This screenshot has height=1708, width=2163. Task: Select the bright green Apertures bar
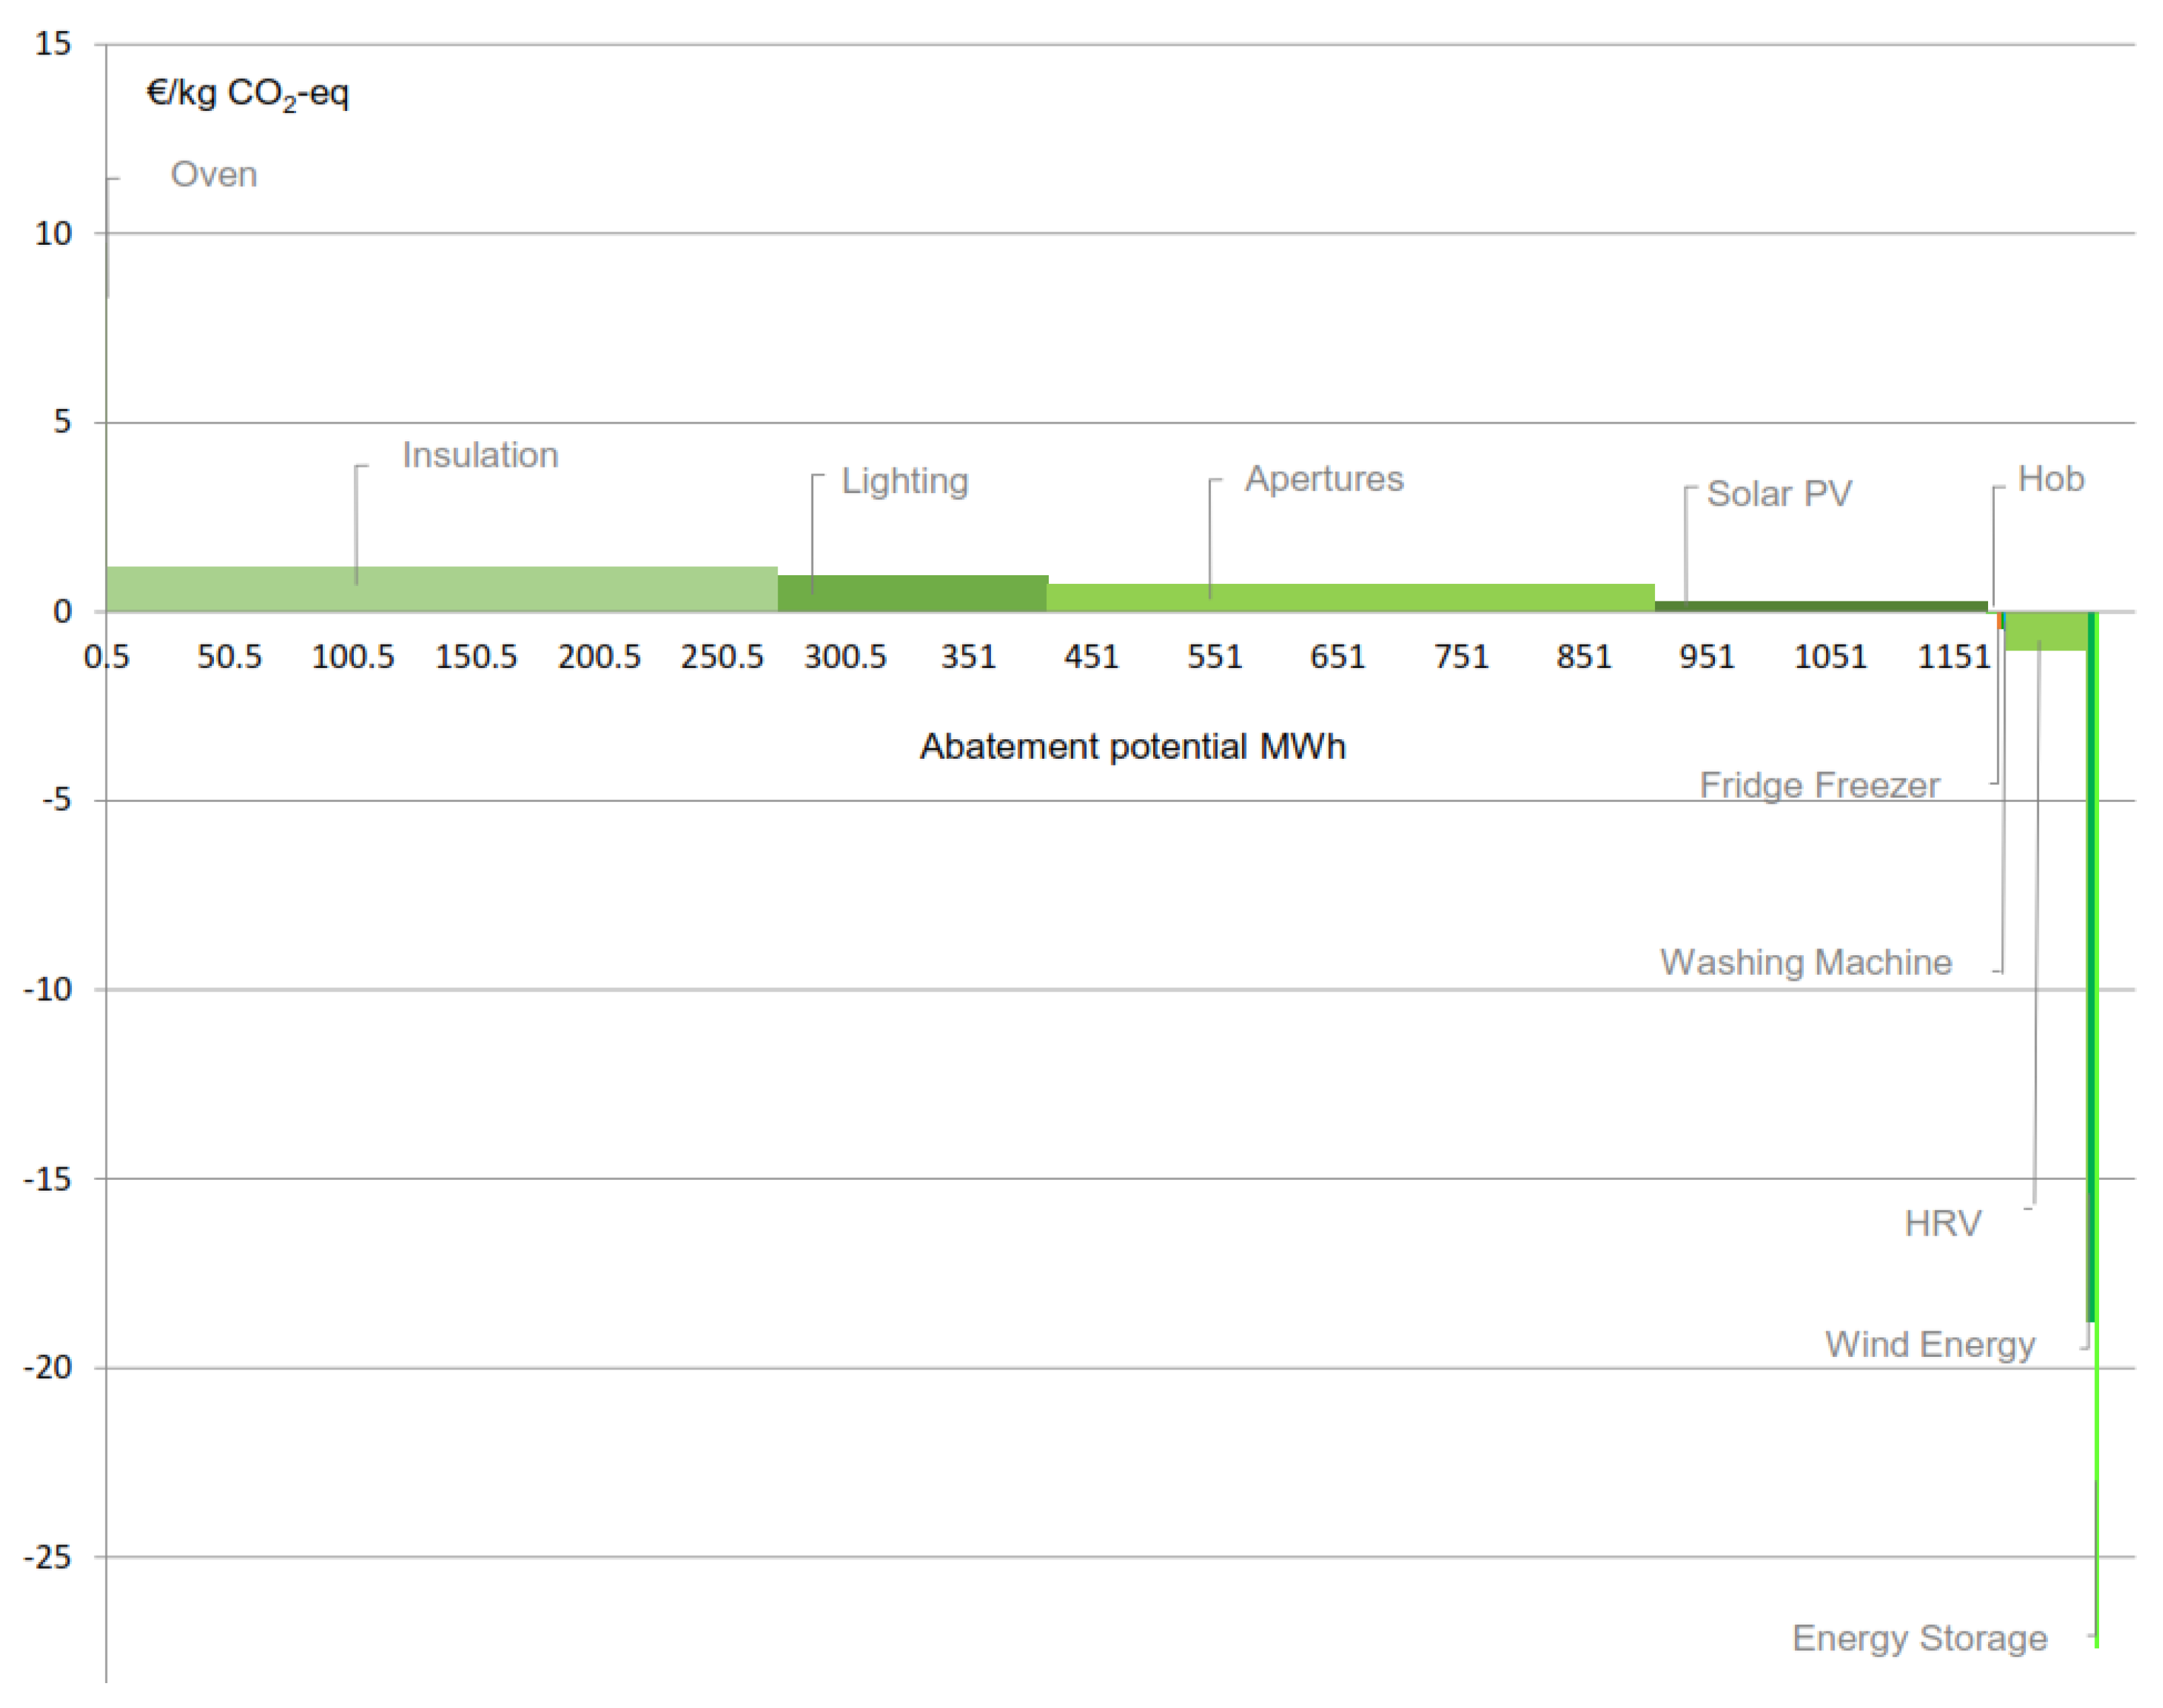[1350, 597]
